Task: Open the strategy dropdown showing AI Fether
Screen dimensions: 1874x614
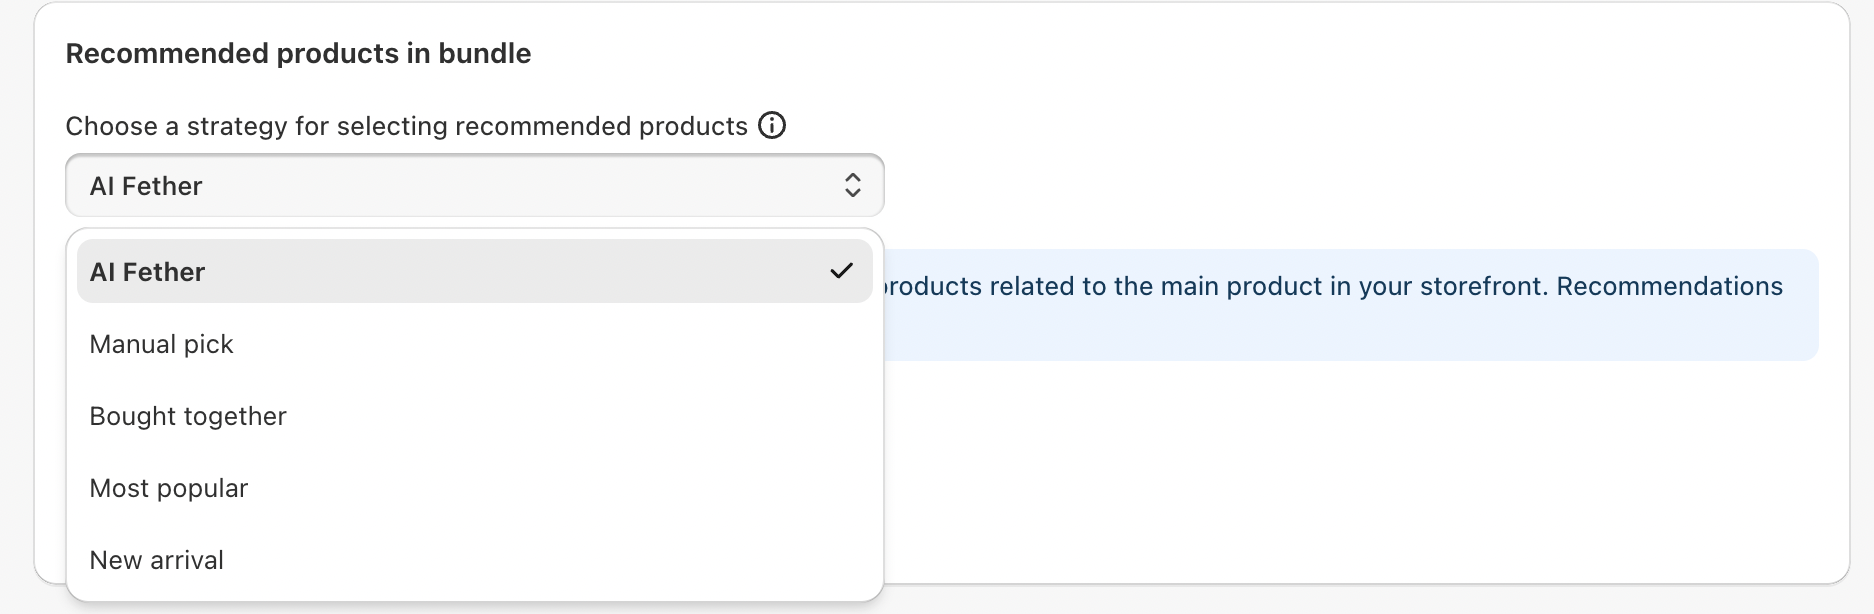Action: coord(474,185)
